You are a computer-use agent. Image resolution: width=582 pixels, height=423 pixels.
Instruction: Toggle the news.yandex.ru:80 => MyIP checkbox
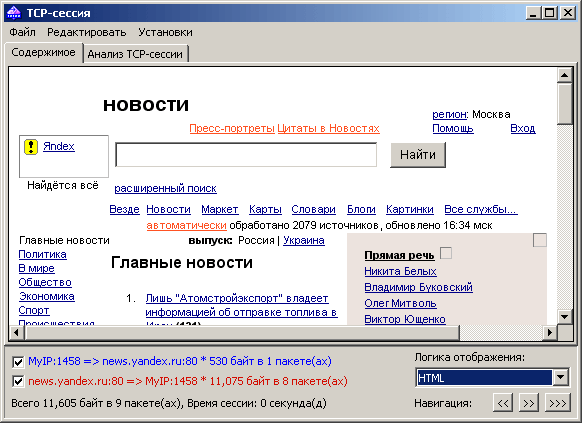tap(18, 381)
